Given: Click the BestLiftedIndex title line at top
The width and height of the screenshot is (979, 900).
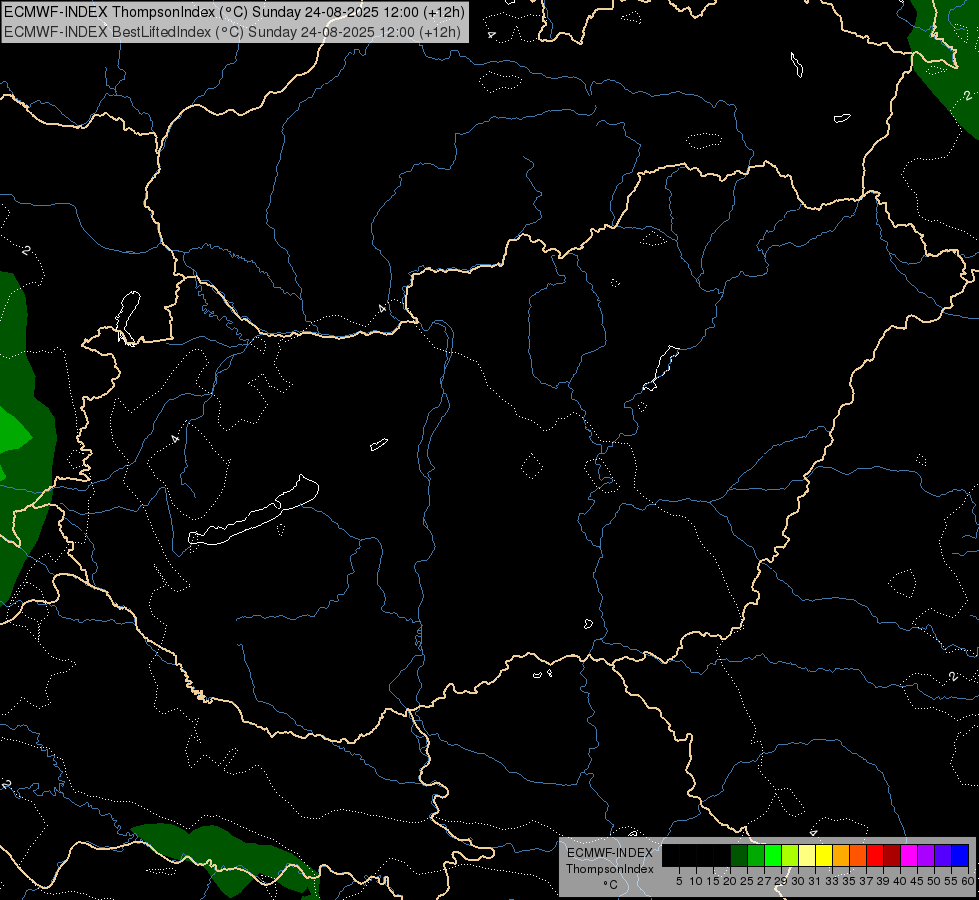Looking at the screenshot, I should pos(232,32).
